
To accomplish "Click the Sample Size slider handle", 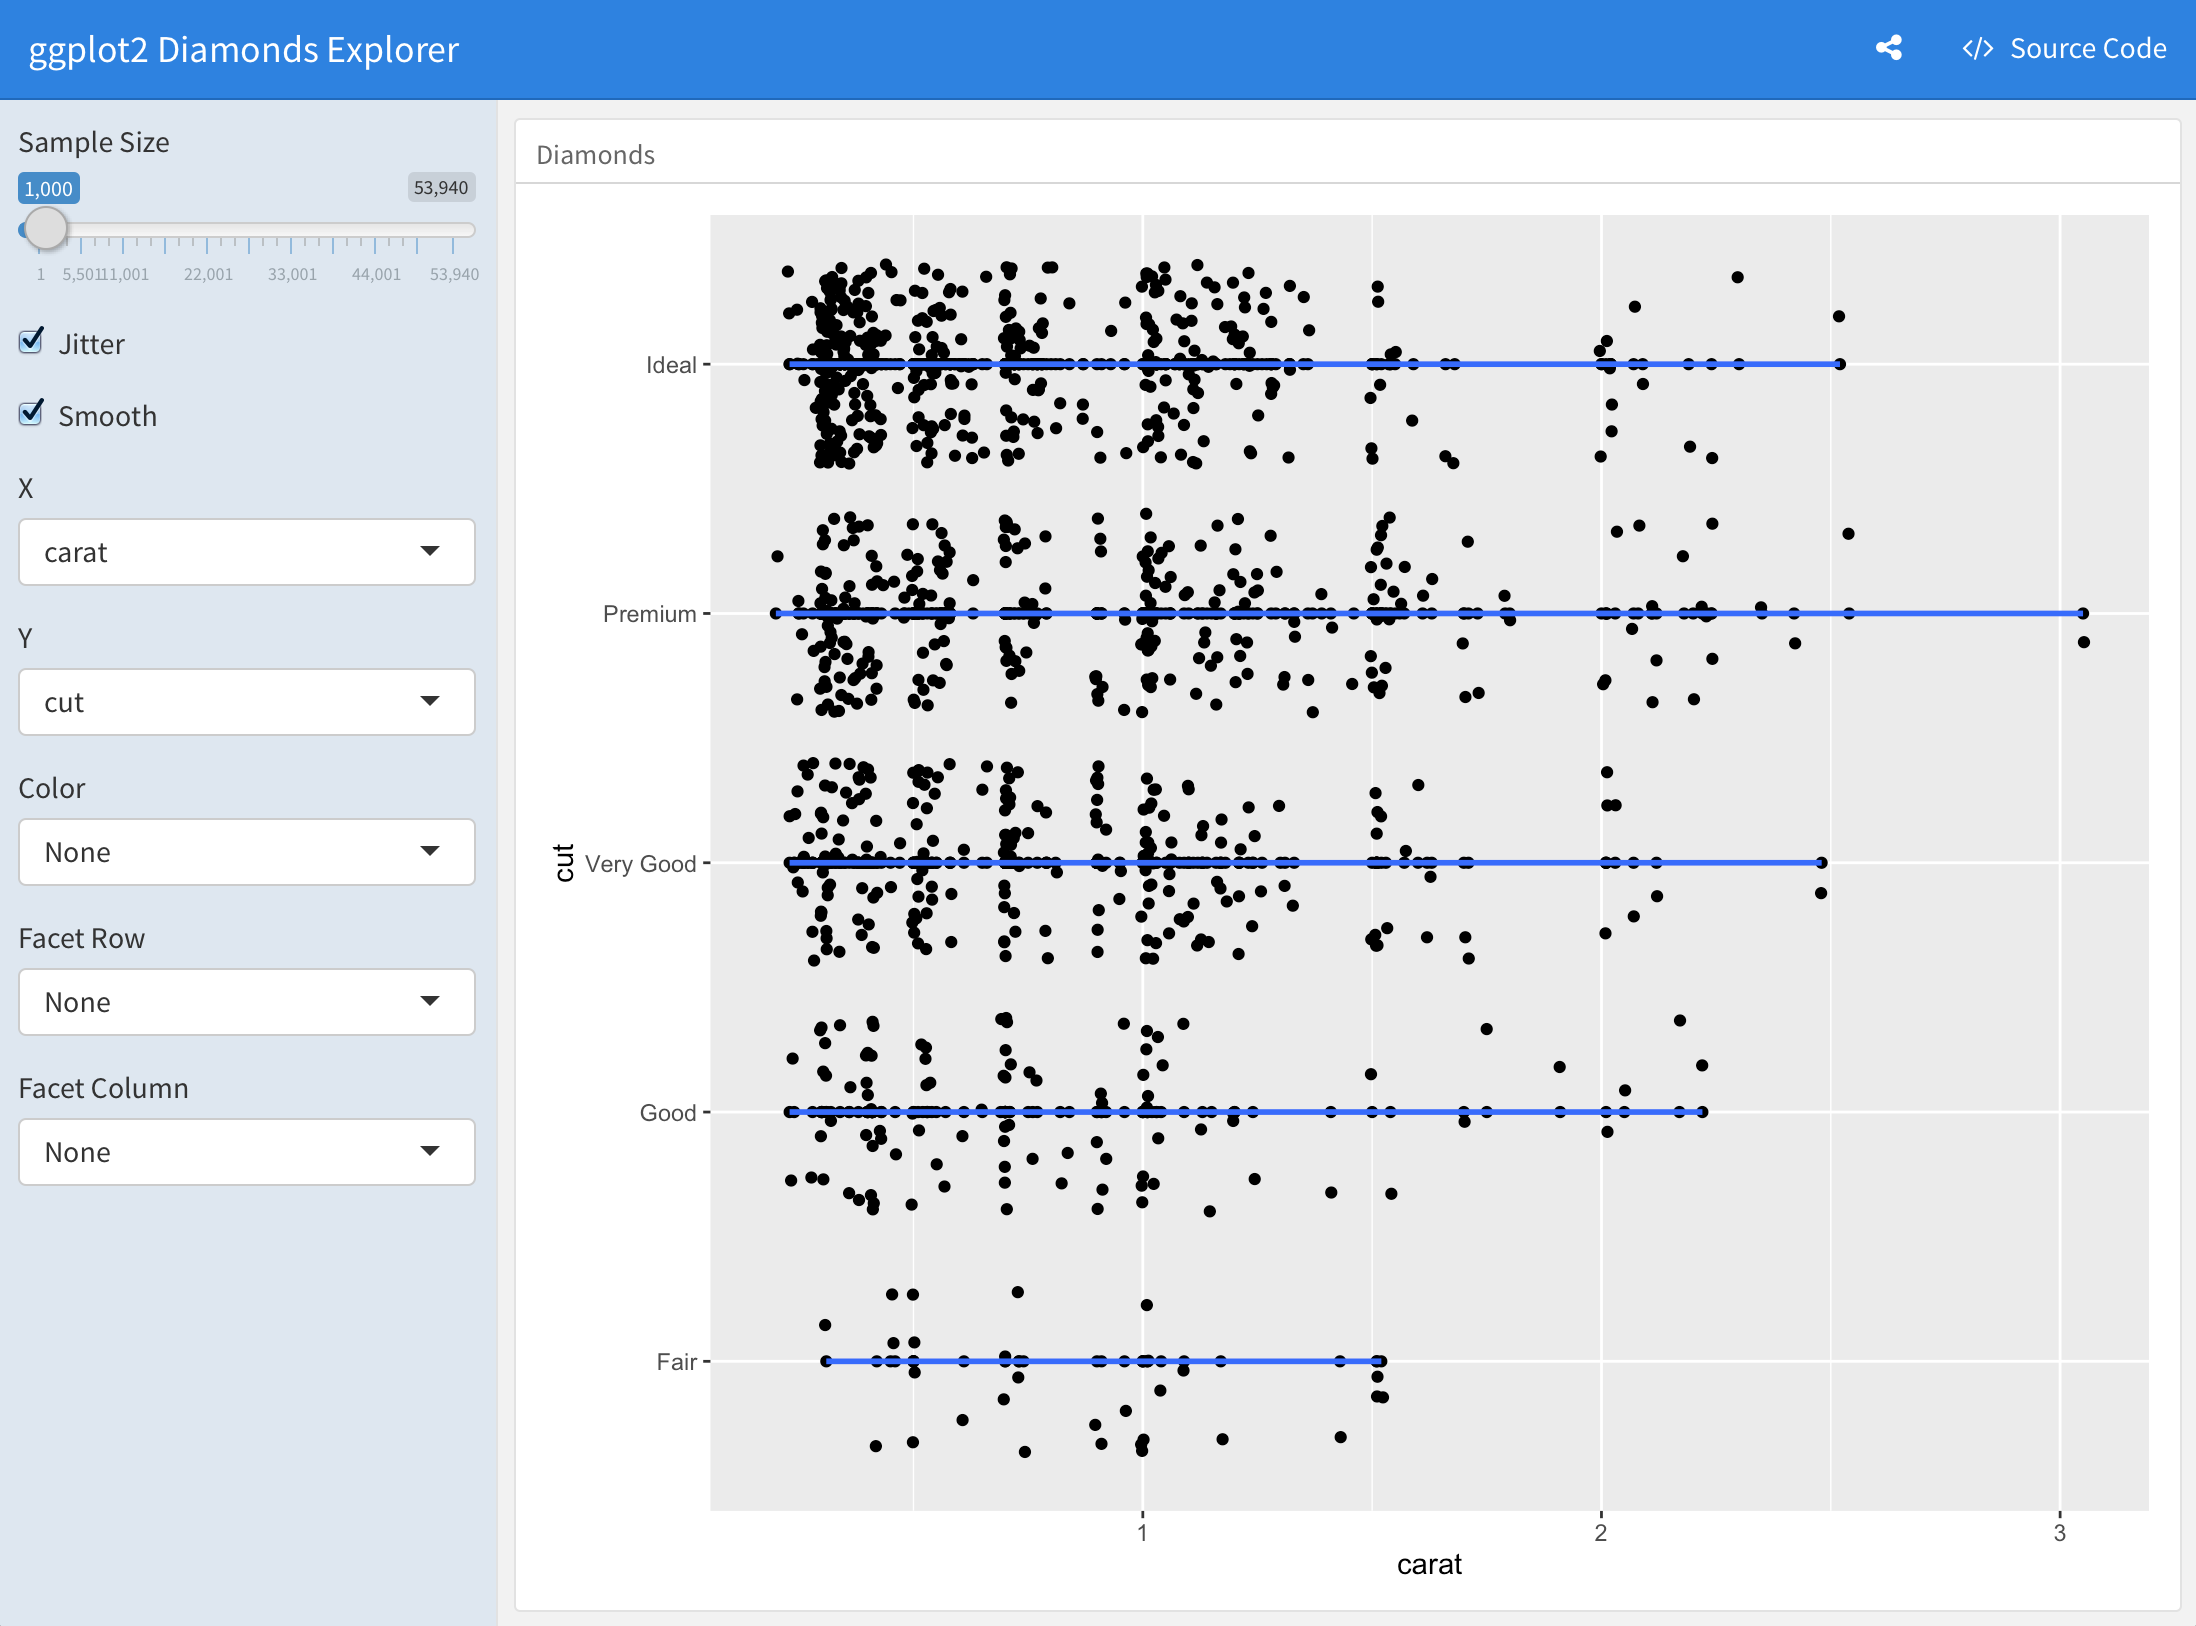I will coord(46,229).
